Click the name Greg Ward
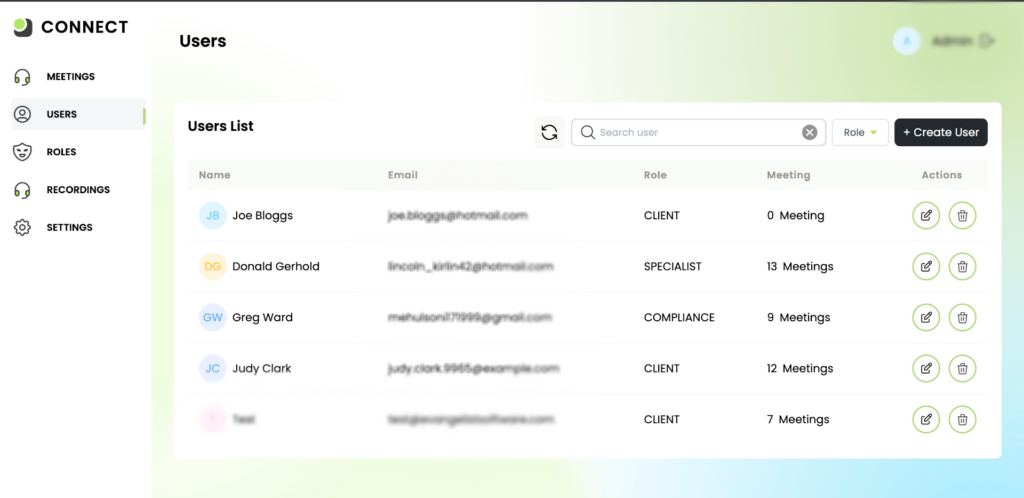This screenshot has height=498, width=1024. tap(263, 317)
